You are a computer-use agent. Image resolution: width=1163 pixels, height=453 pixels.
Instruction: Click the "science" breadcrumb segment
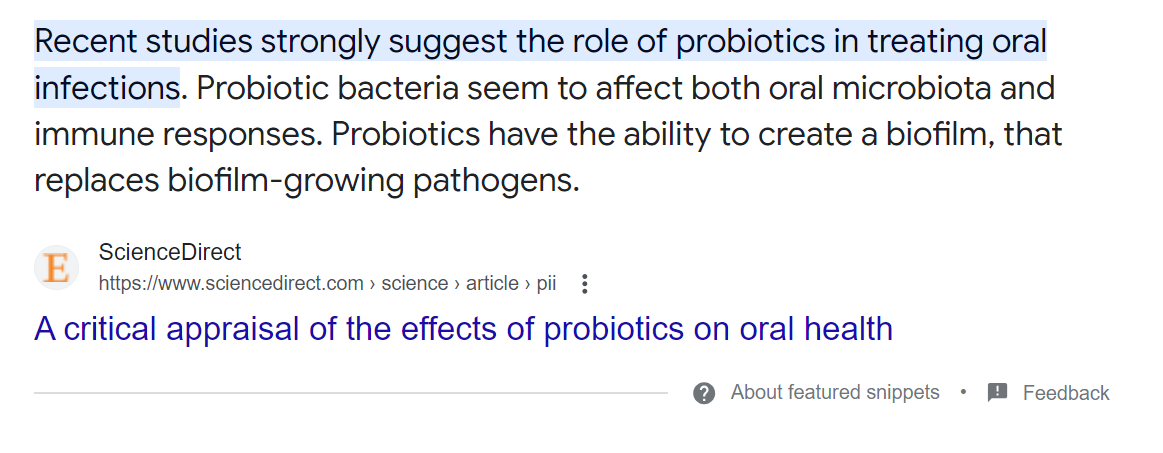415,284
